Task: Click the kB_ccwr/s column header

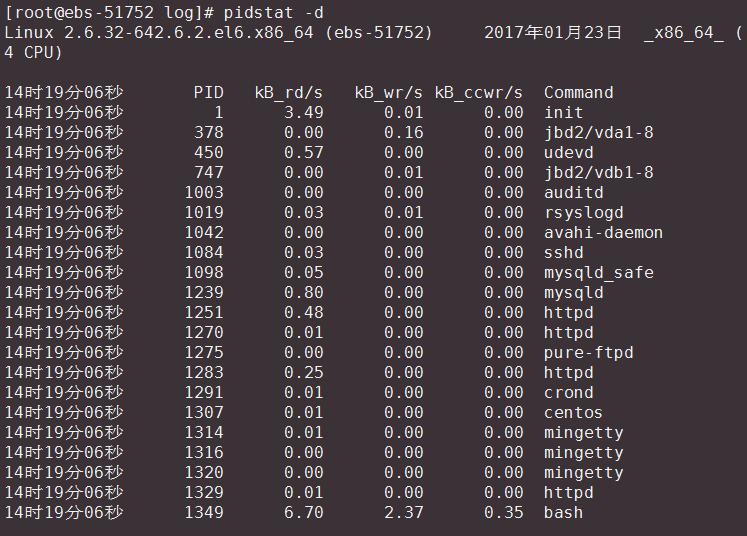Action: tap(479, 93)
